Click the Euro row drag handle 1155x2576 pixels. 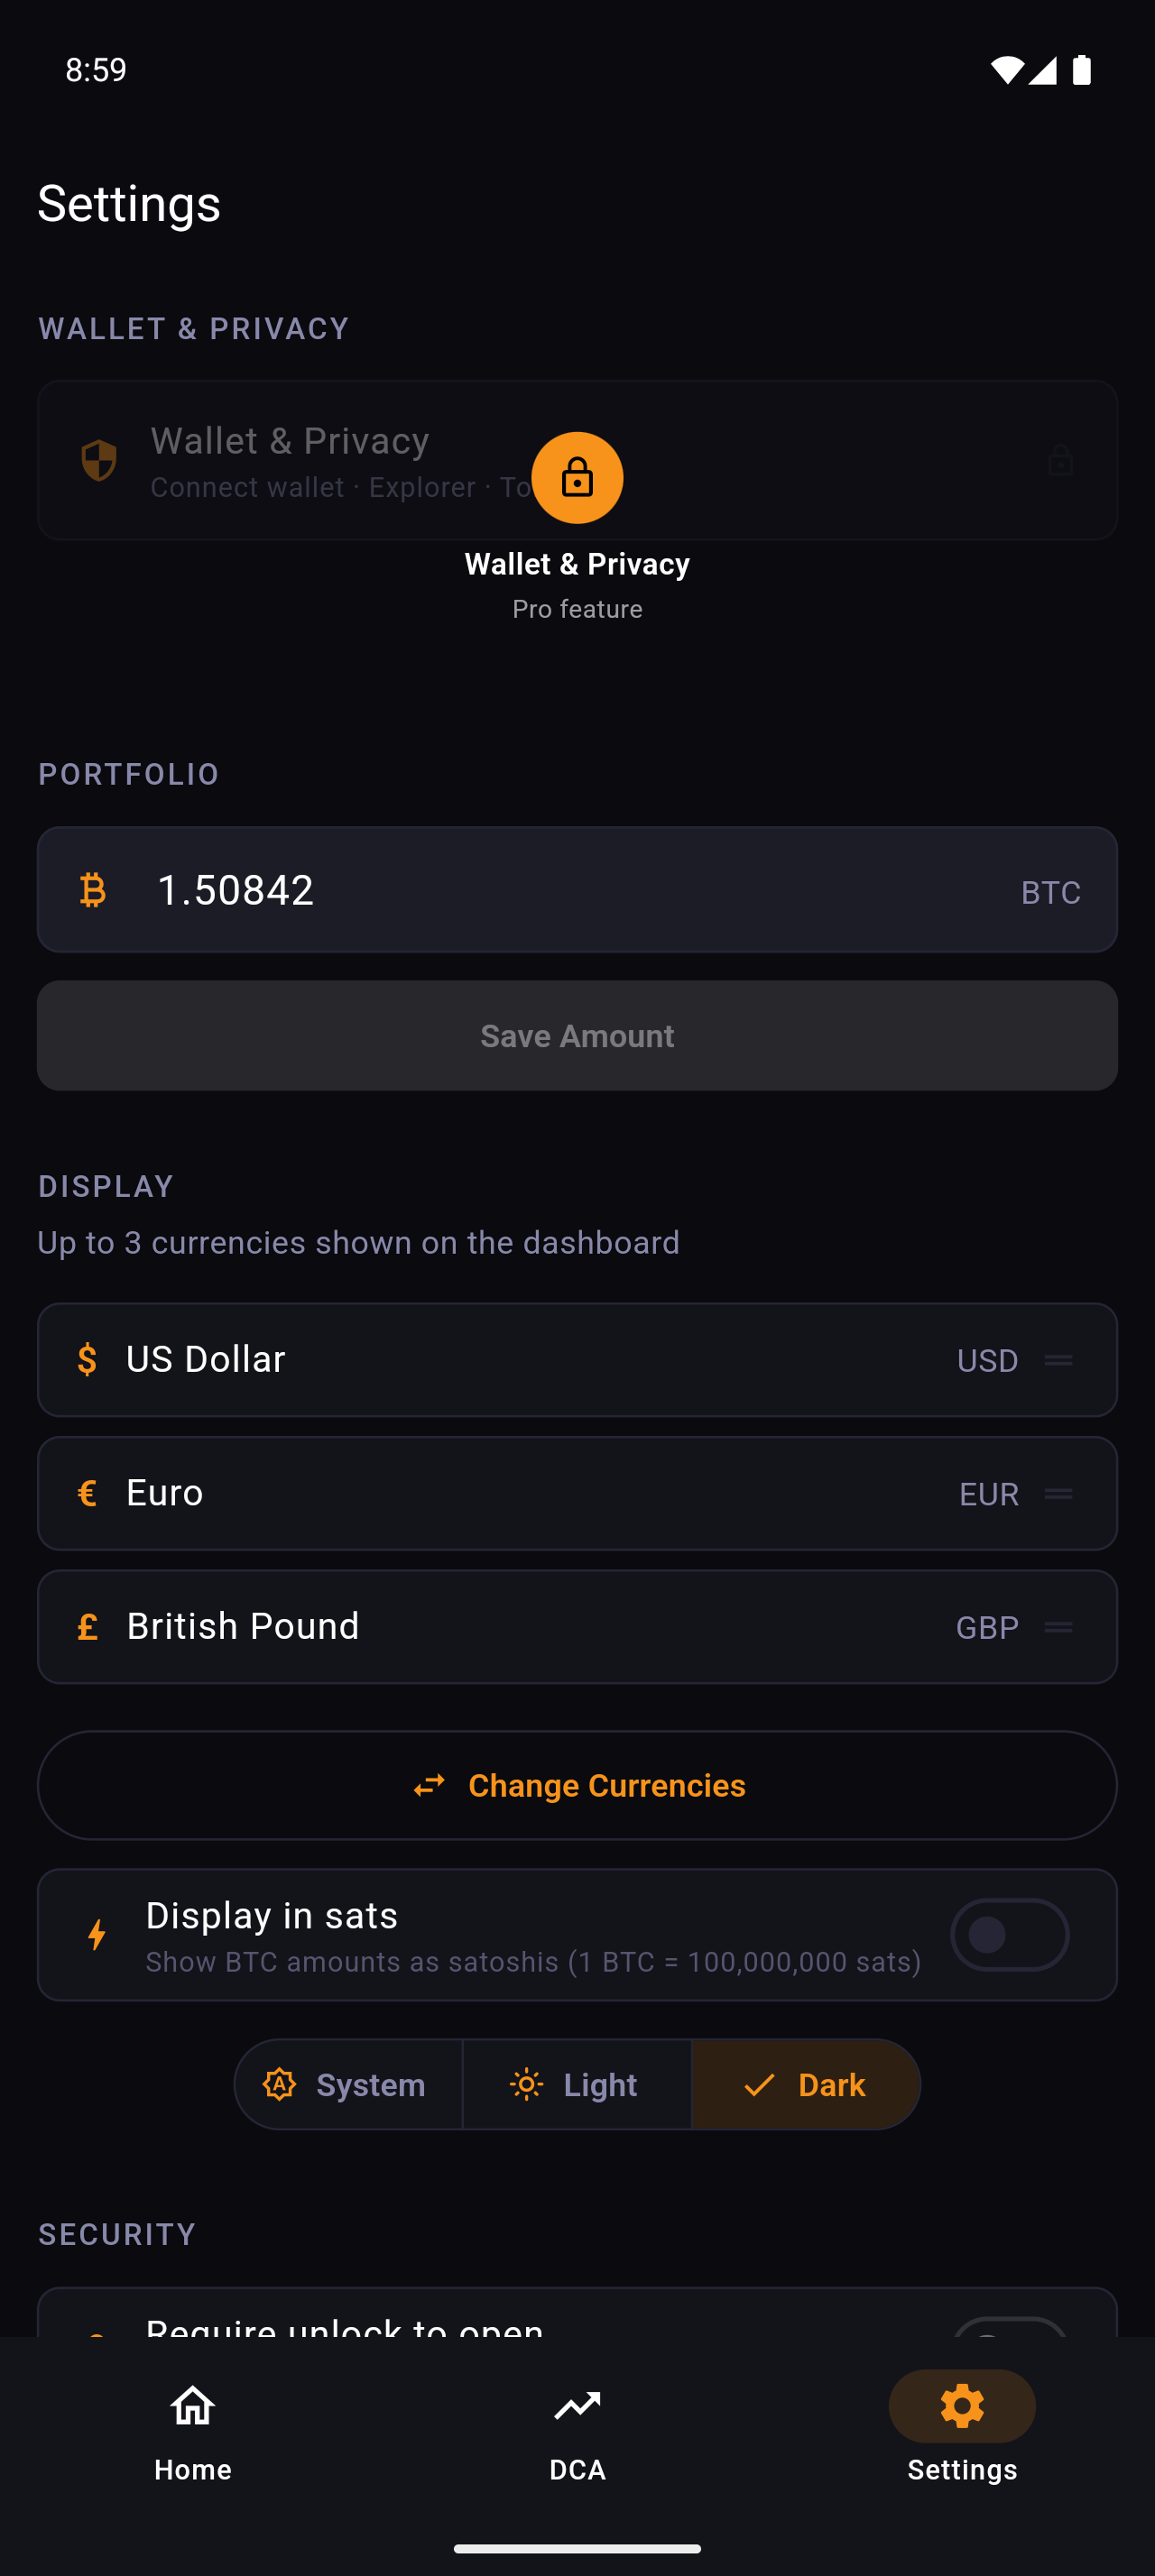[1058, 1493]
